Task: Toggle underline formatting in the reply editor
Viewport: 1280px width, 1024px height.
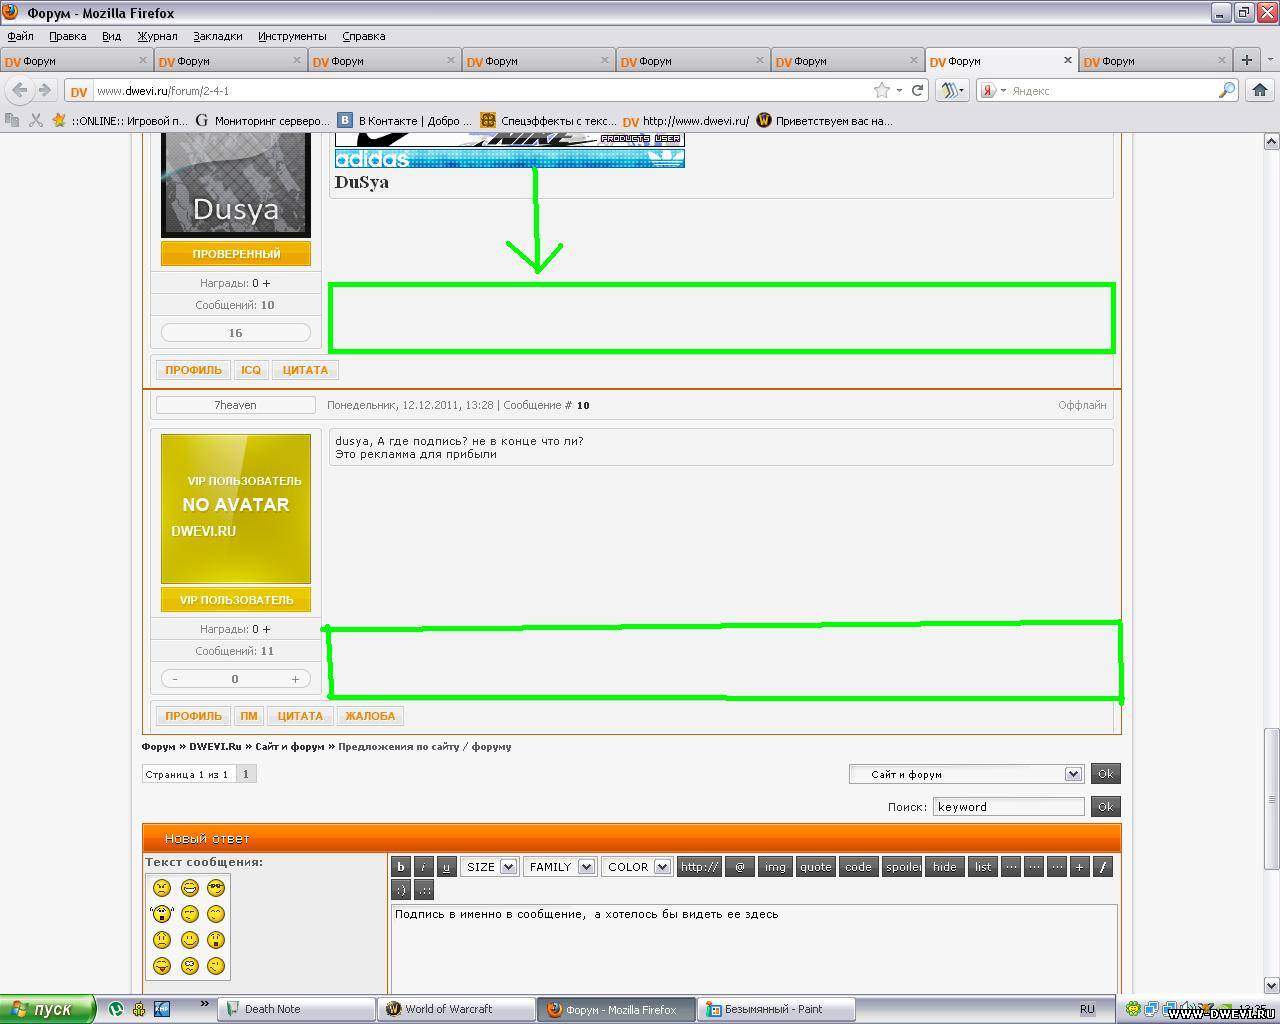Action: [x=447, y=867]
